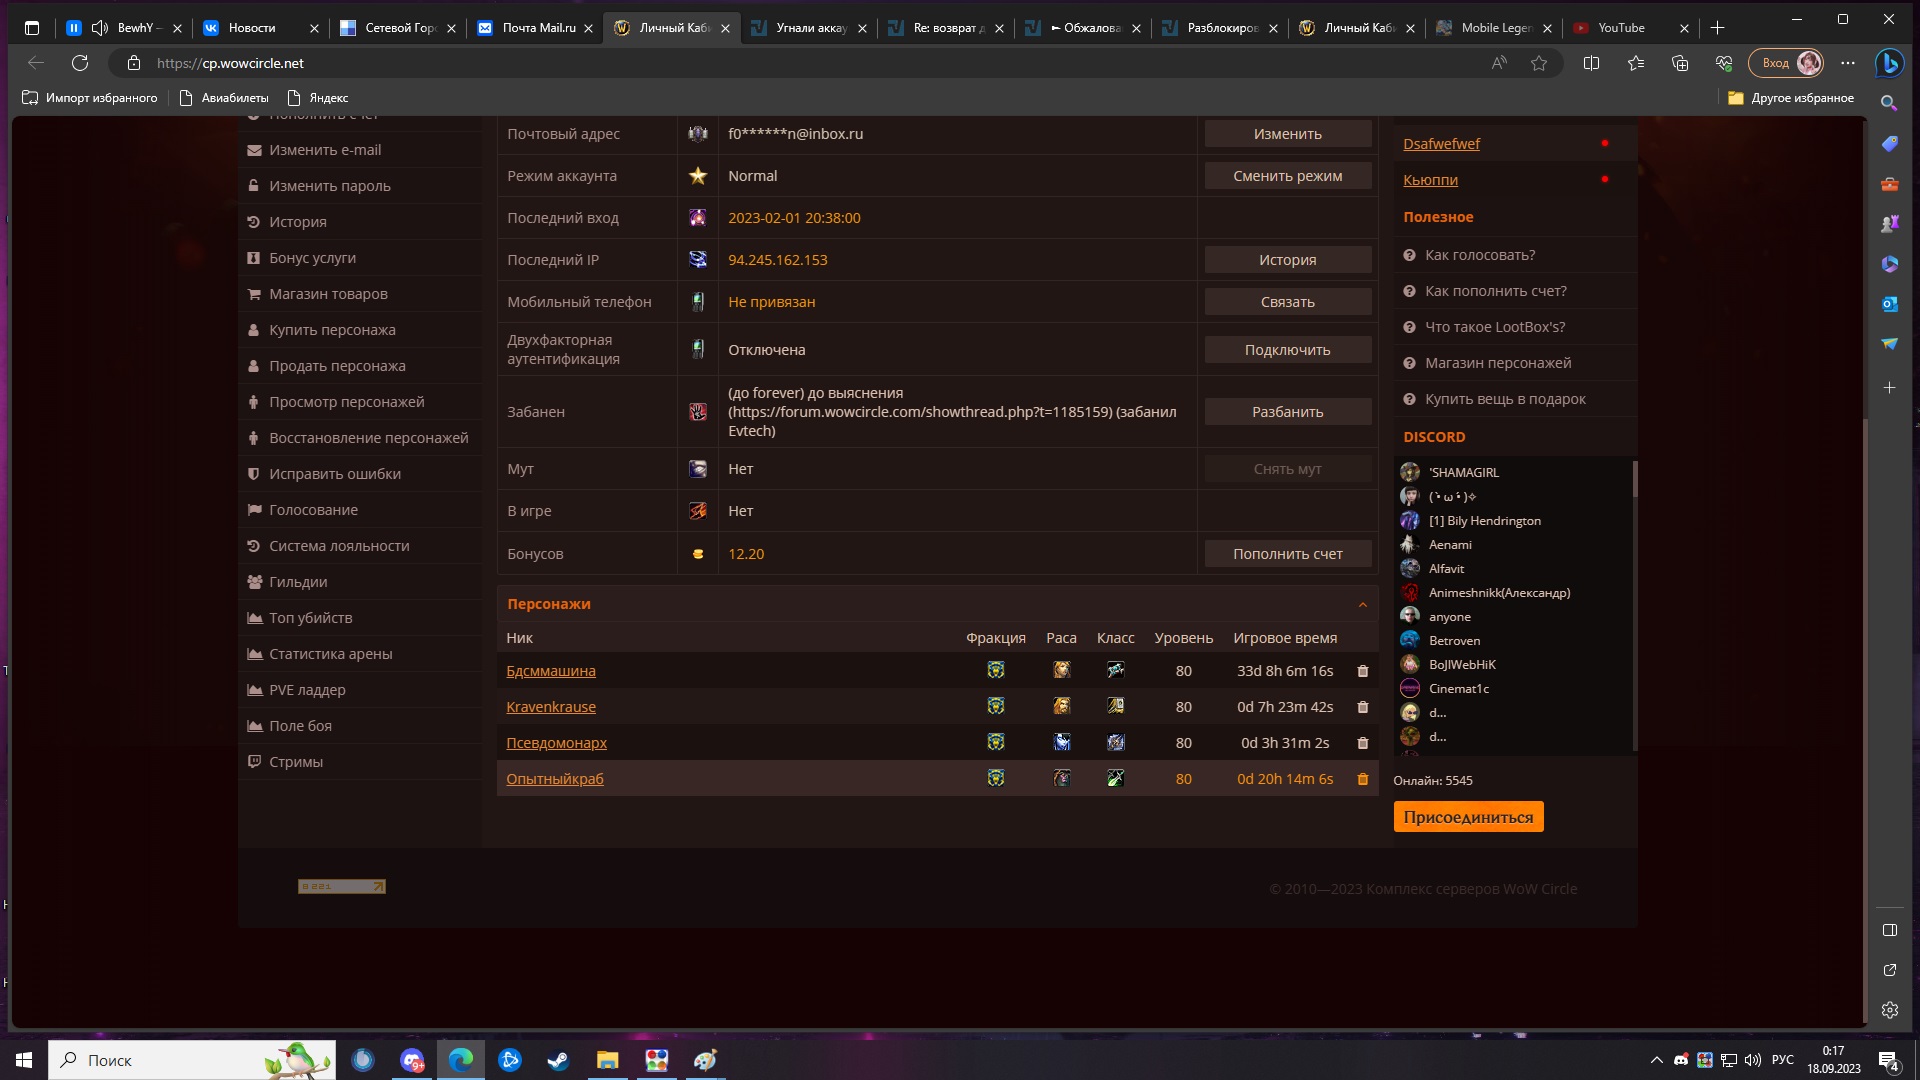Collapse the Персонажи section chevron

(1362, 604)
